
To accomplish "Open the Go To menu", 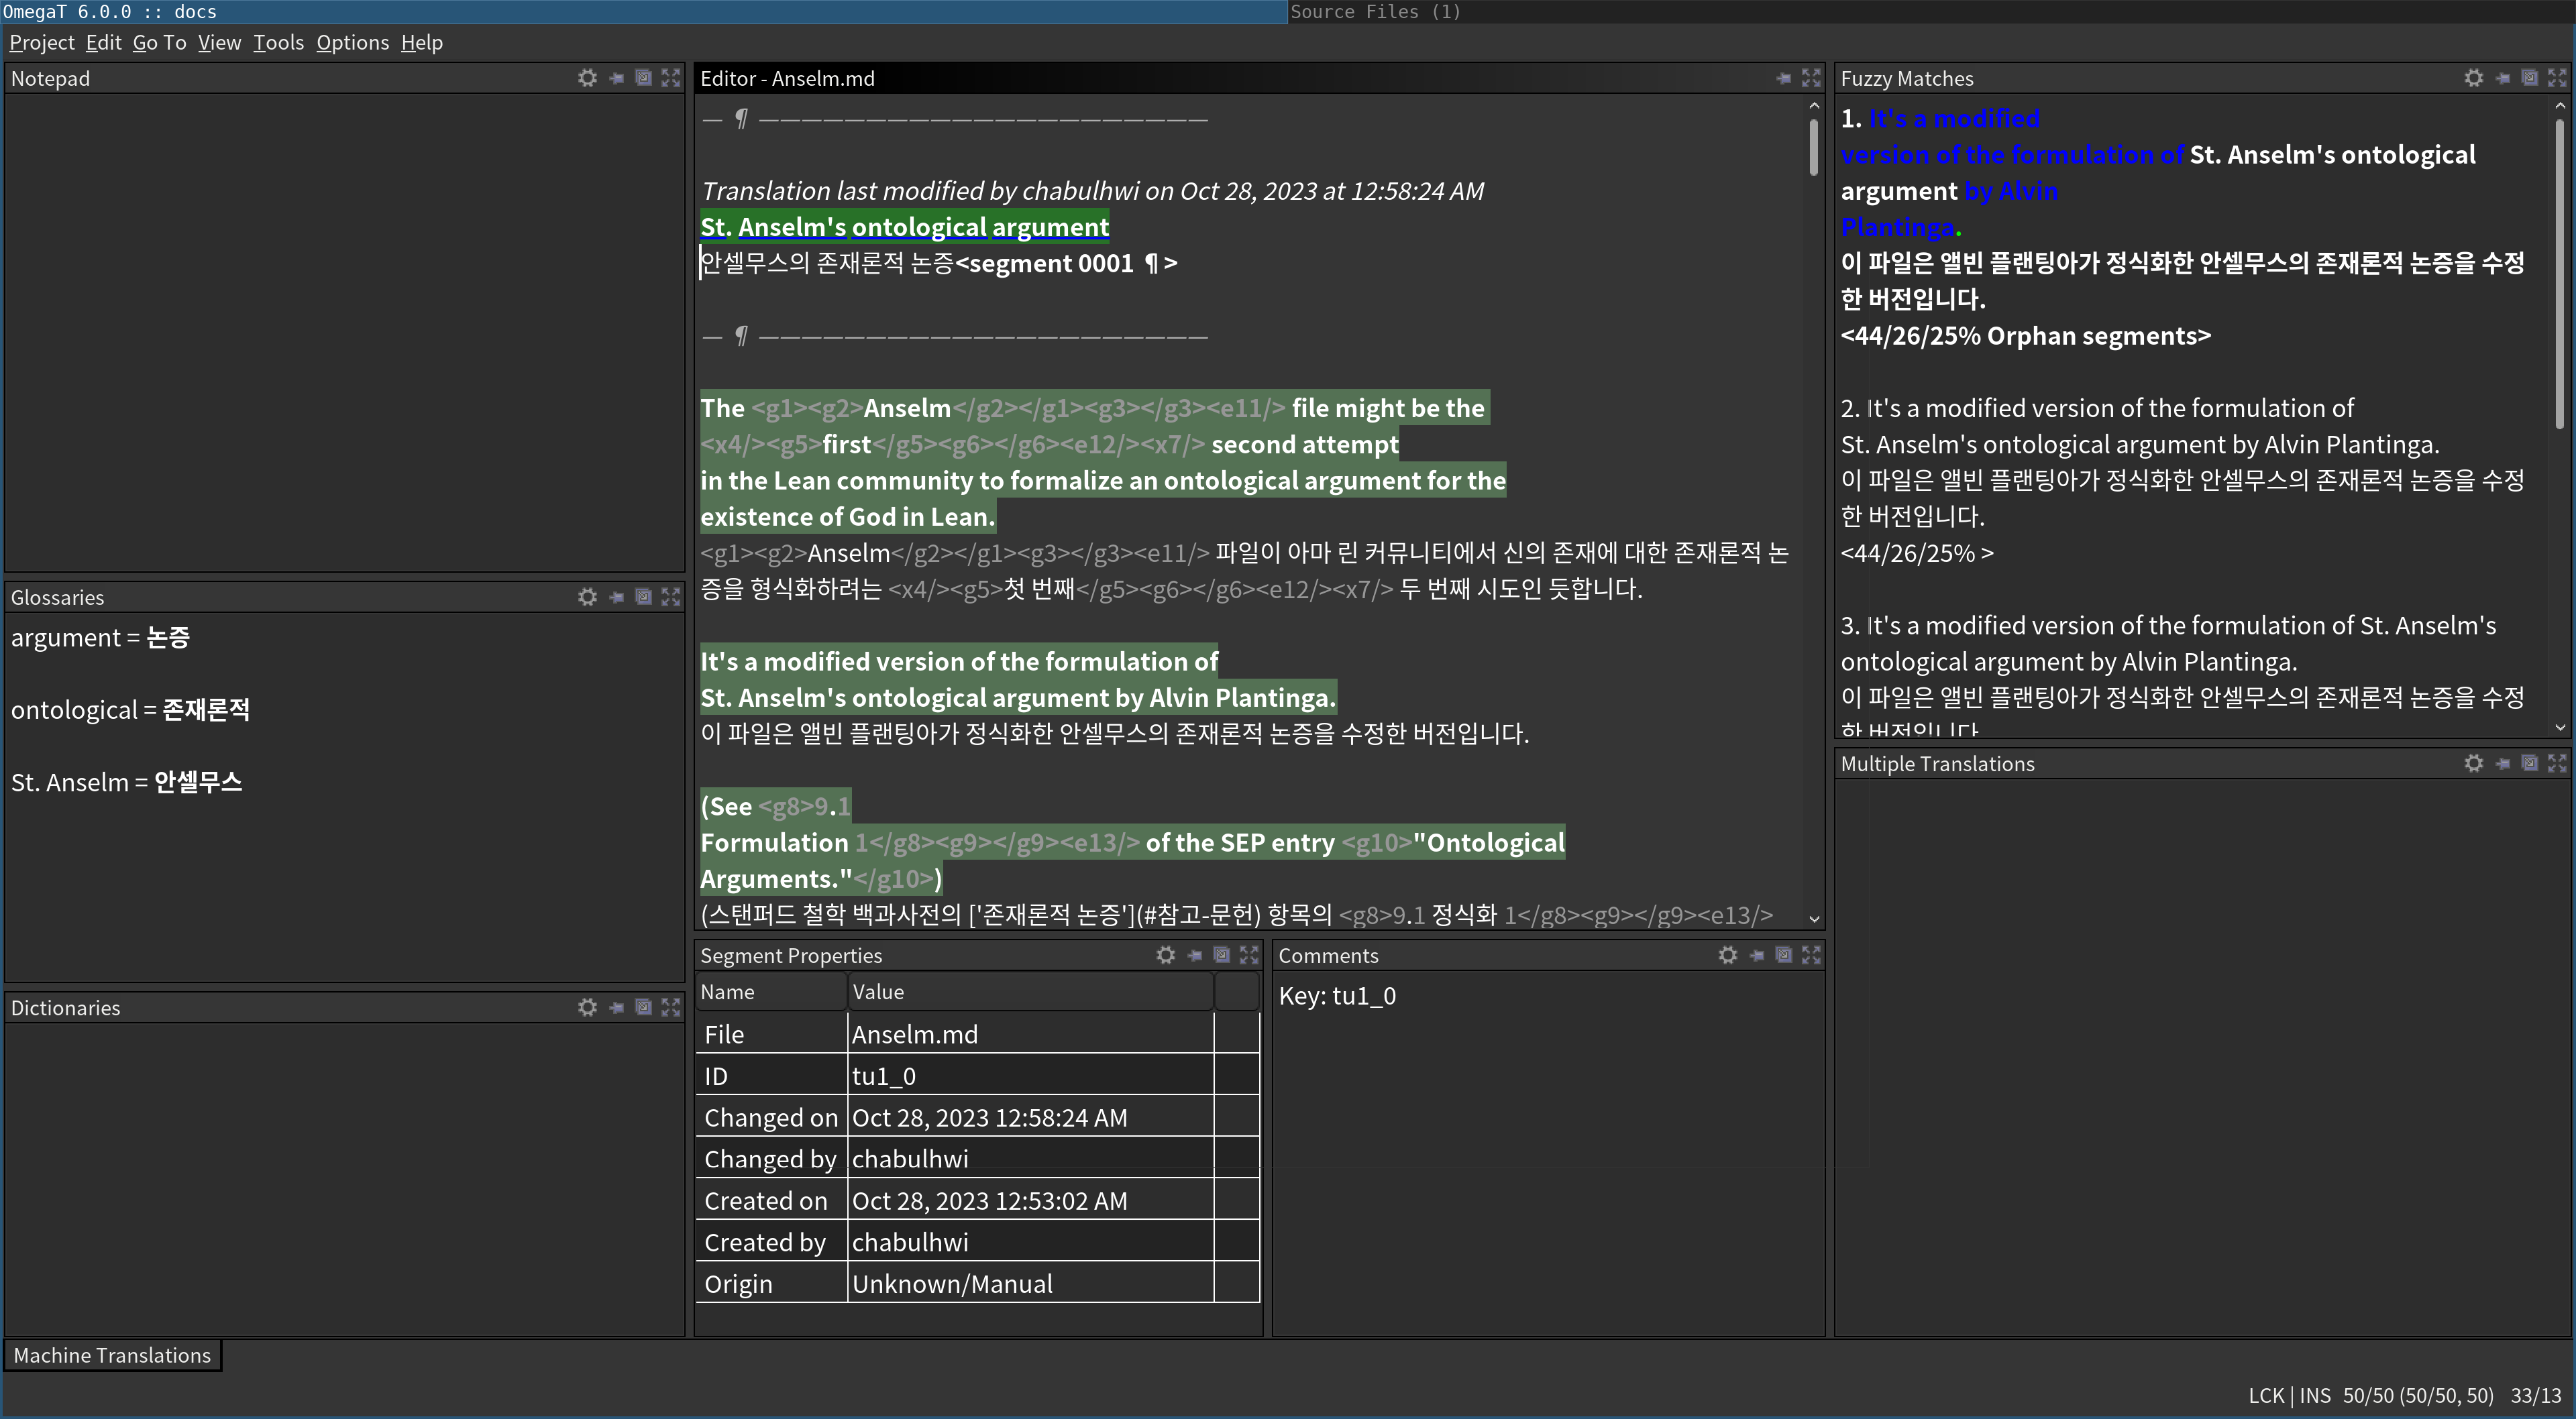I will pos(159,42).
